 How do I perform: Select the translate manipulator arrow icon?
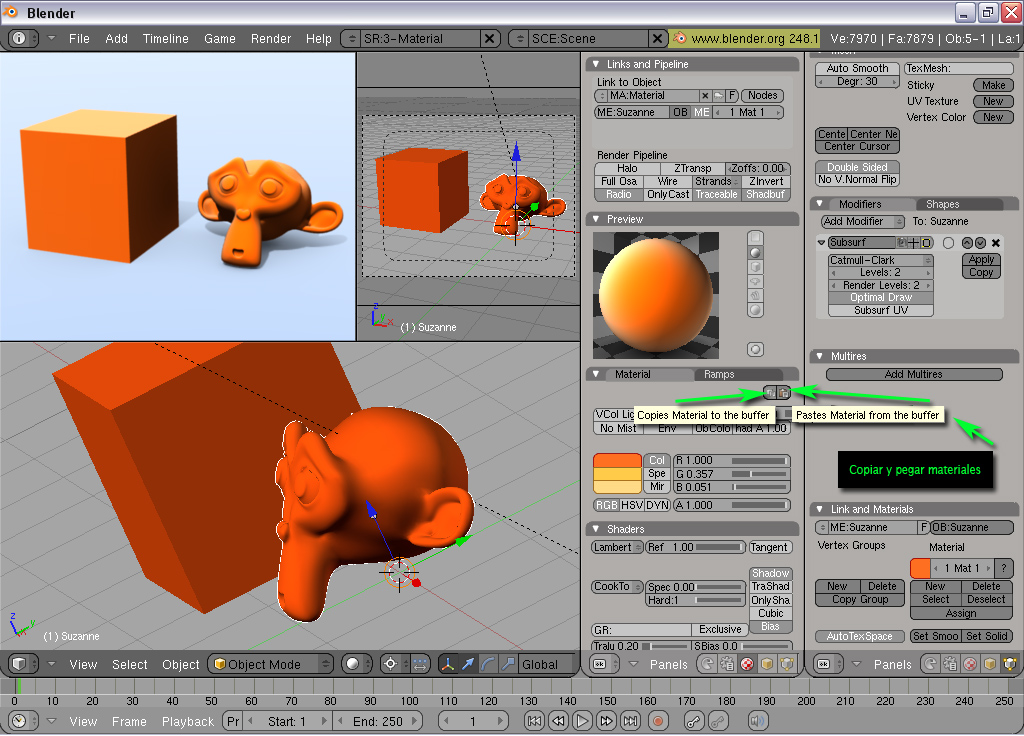tap(468, 664)
